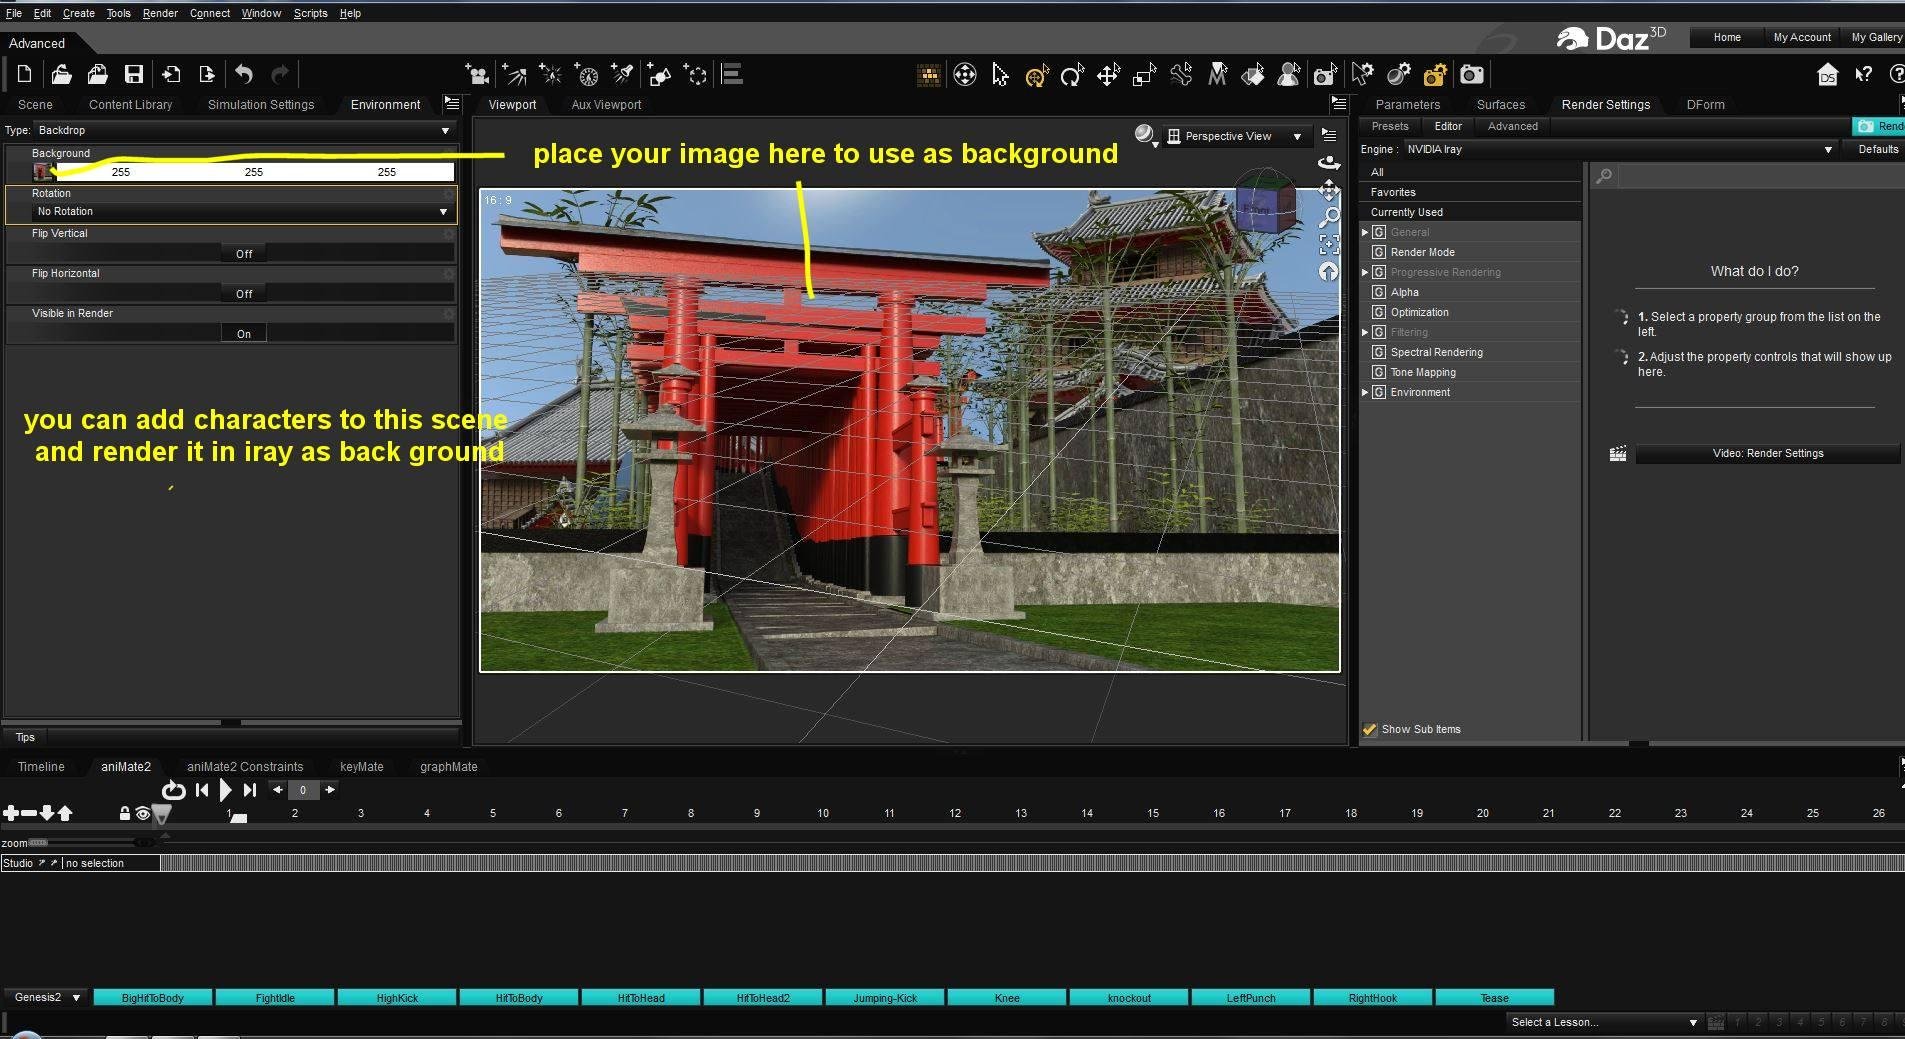Click the Render camera icon
Screen dimensions: 1905x1039
tap(1471, 74)
